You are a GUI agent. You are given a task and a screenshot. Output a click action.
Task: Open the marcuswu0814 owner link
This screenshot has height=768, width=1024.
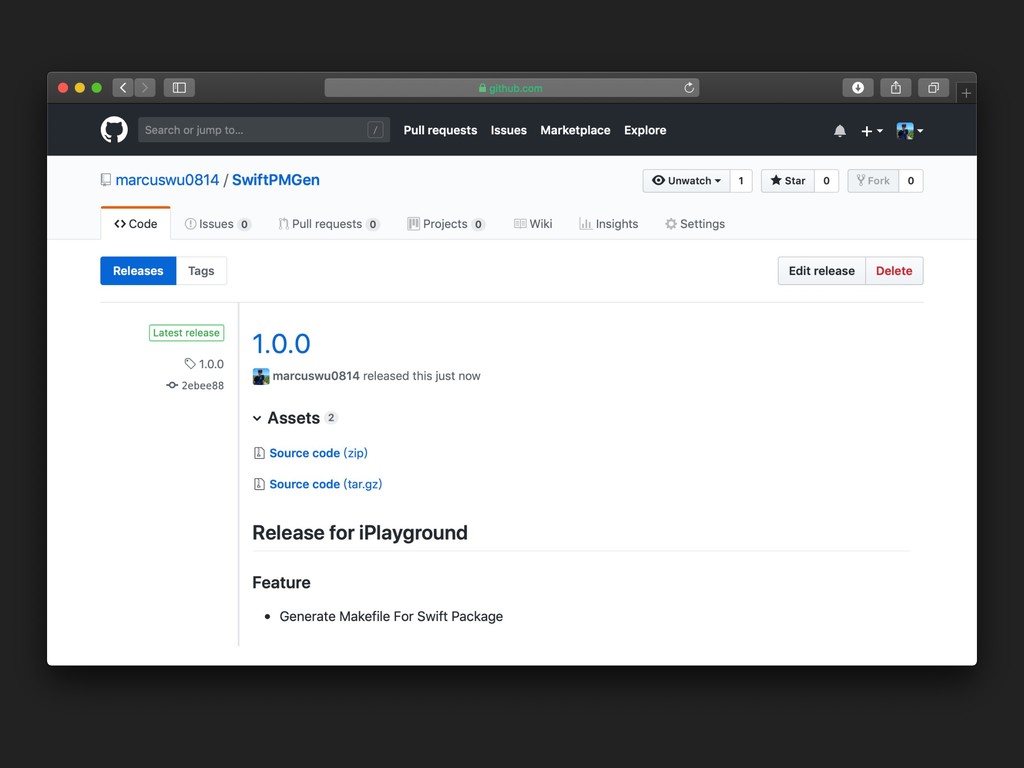click(x=167, y=180)
